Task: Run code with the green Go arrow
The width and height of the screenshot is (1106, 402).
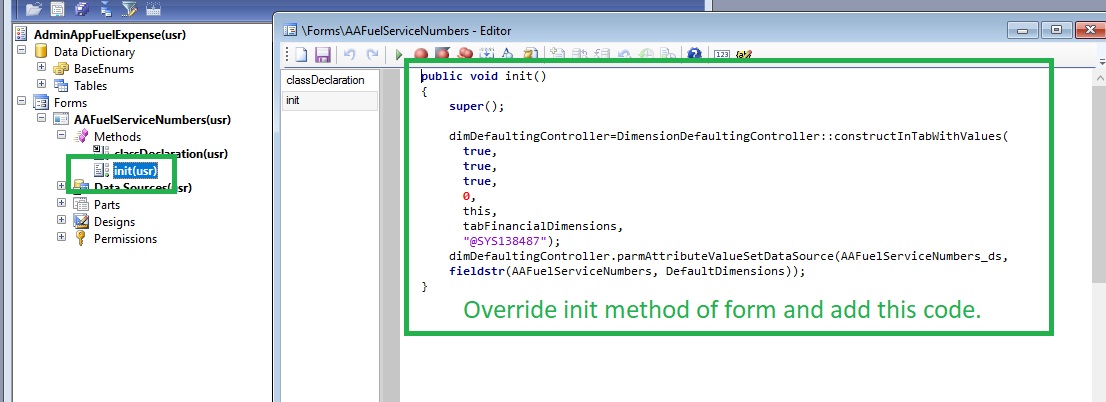Action: coord(399,55)
